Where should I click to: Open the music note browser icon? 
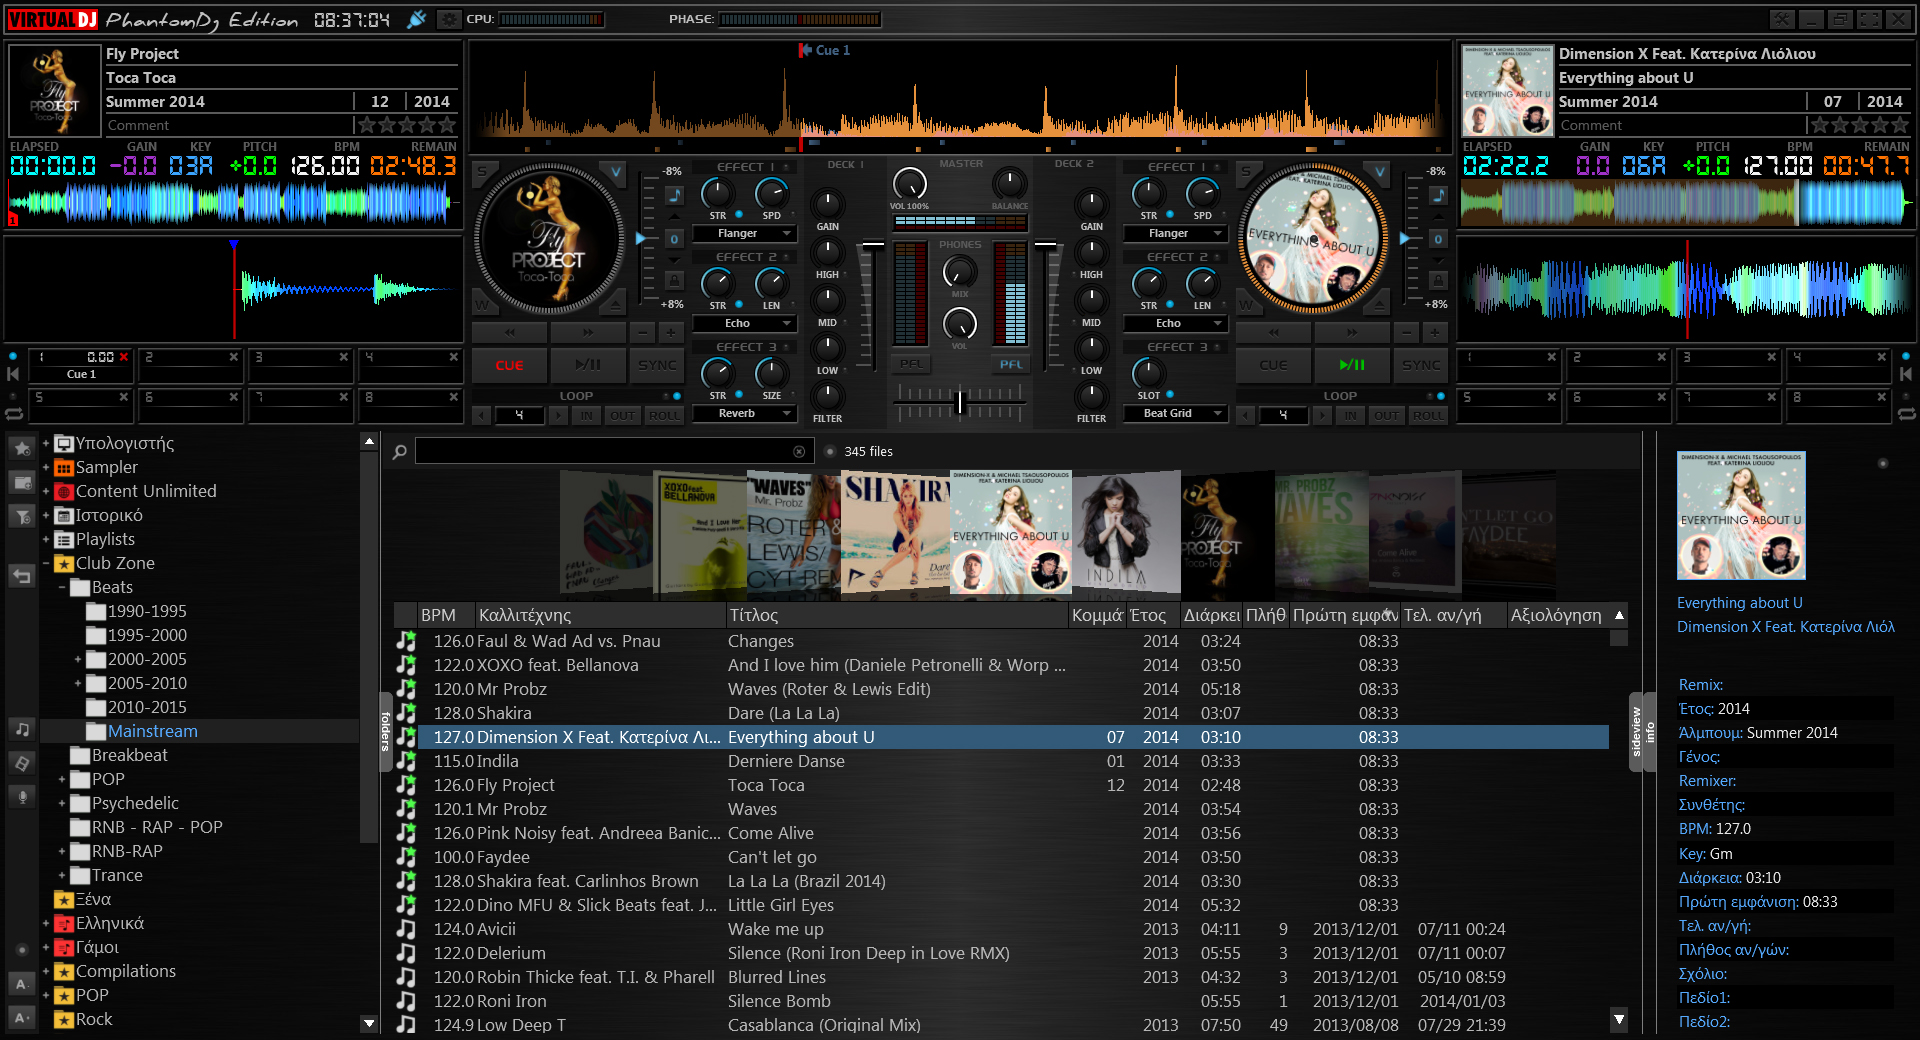pos(22,730)
